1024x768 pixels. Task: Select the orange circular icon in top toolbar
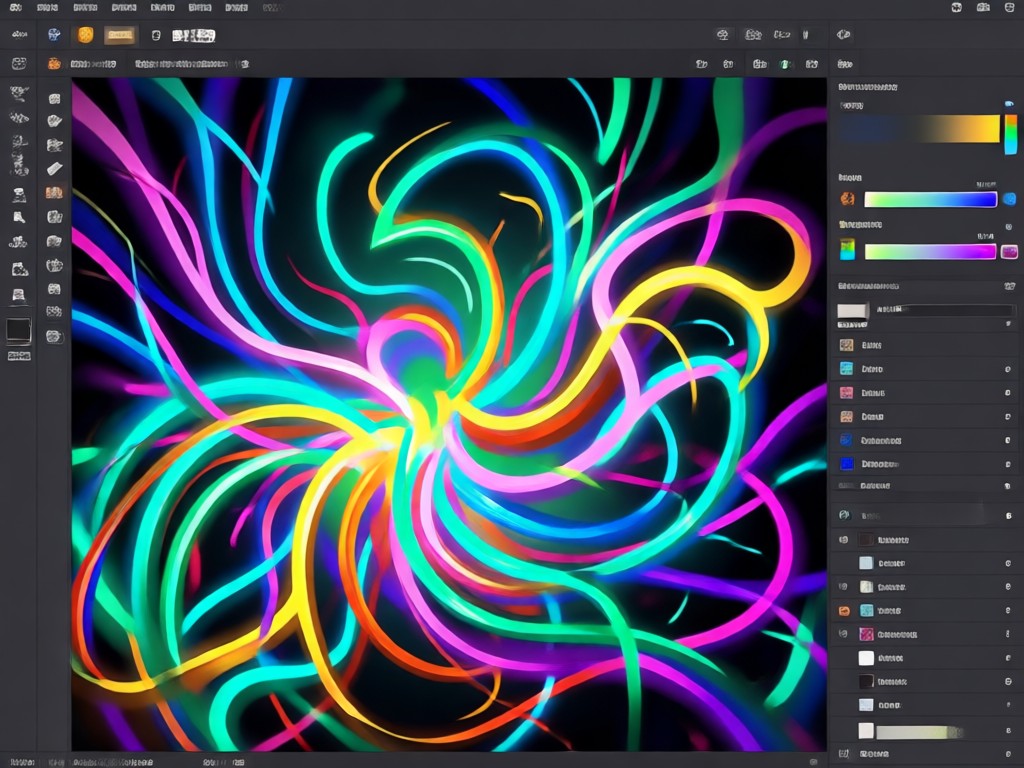86,35
